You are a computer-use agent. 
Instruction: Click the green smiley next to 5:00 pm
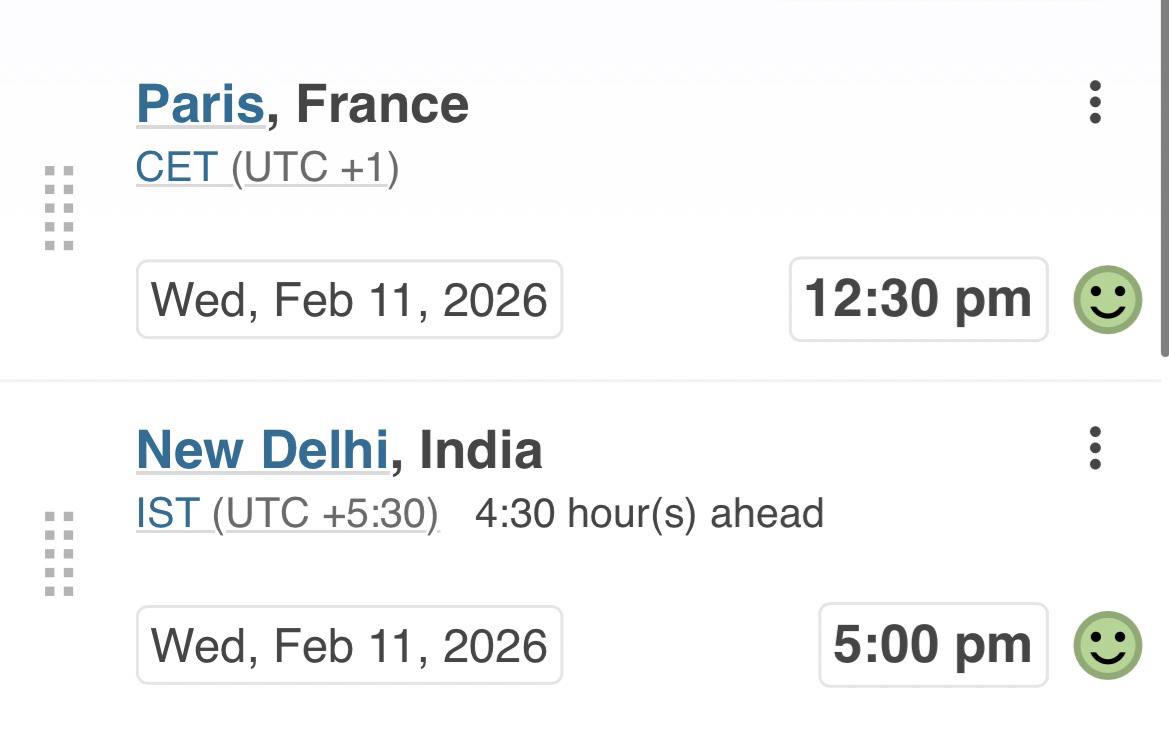pos(1108,645)
